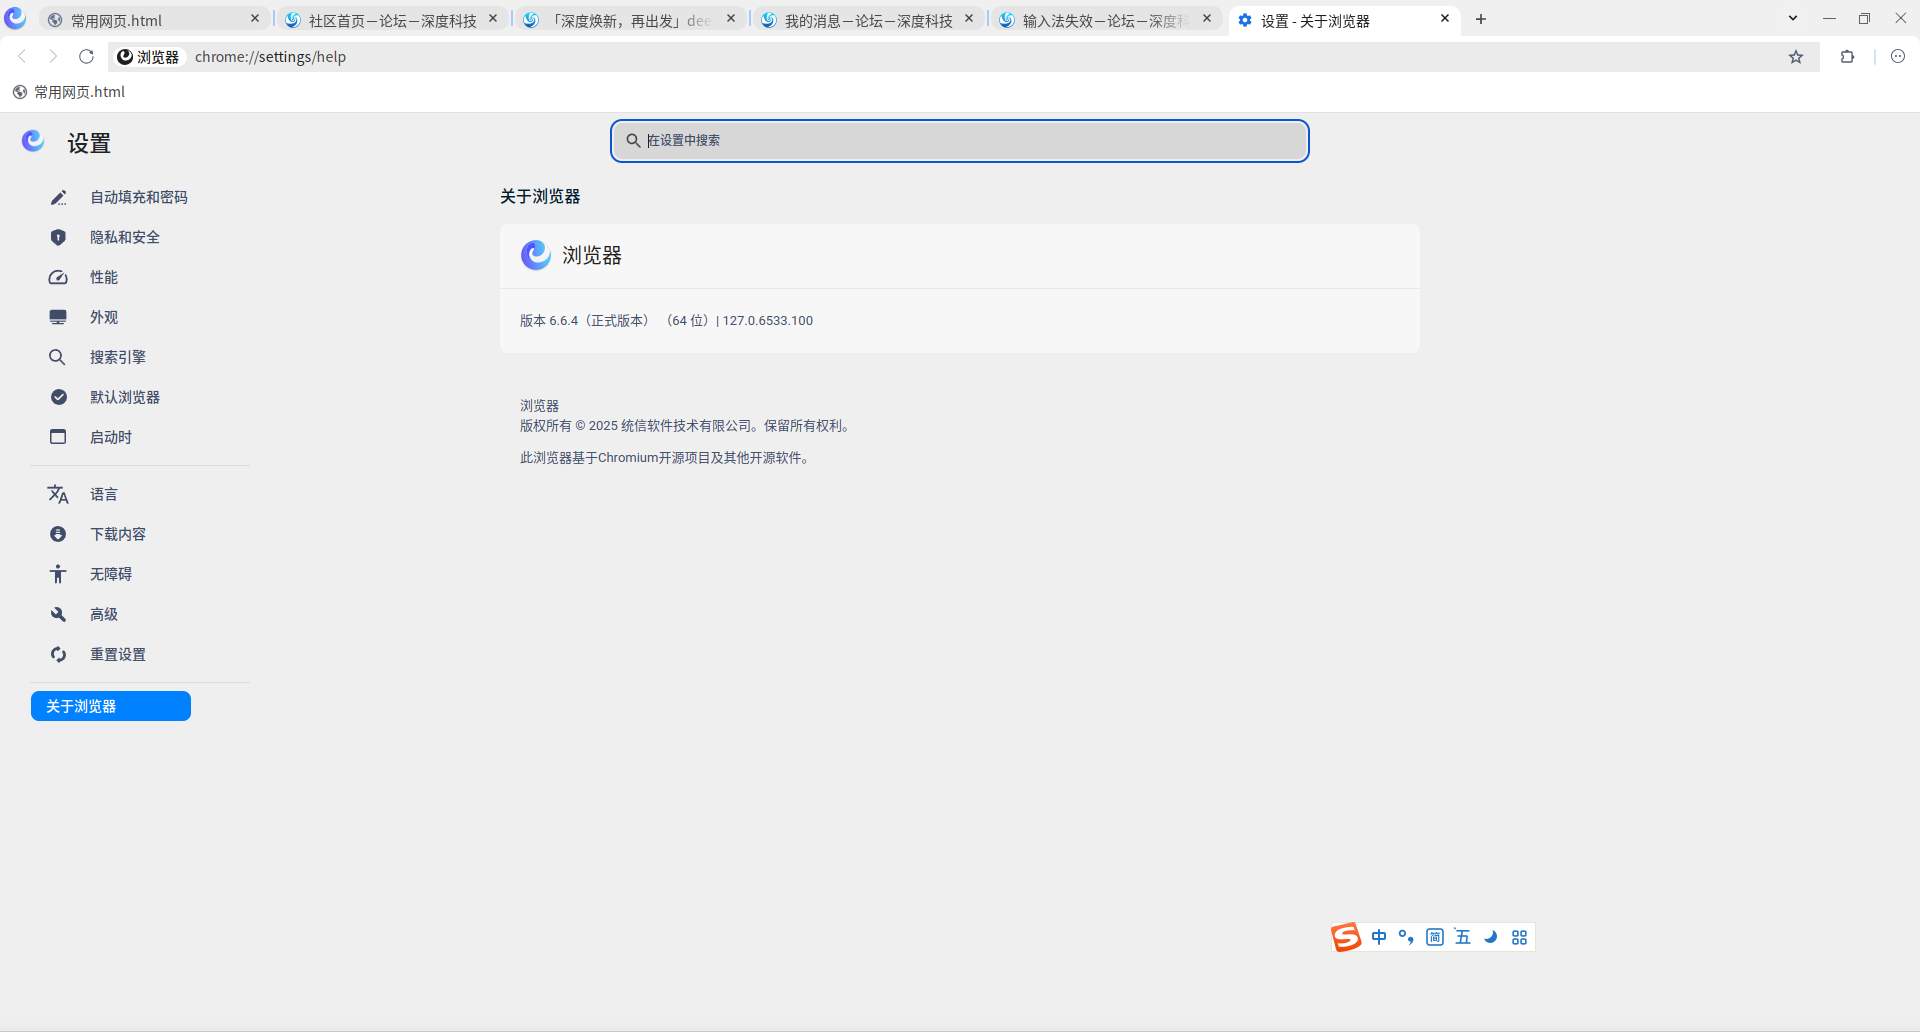
Task: Toggle Sogou input 中 Chinese/English mode
Action: coord(1379,938)
